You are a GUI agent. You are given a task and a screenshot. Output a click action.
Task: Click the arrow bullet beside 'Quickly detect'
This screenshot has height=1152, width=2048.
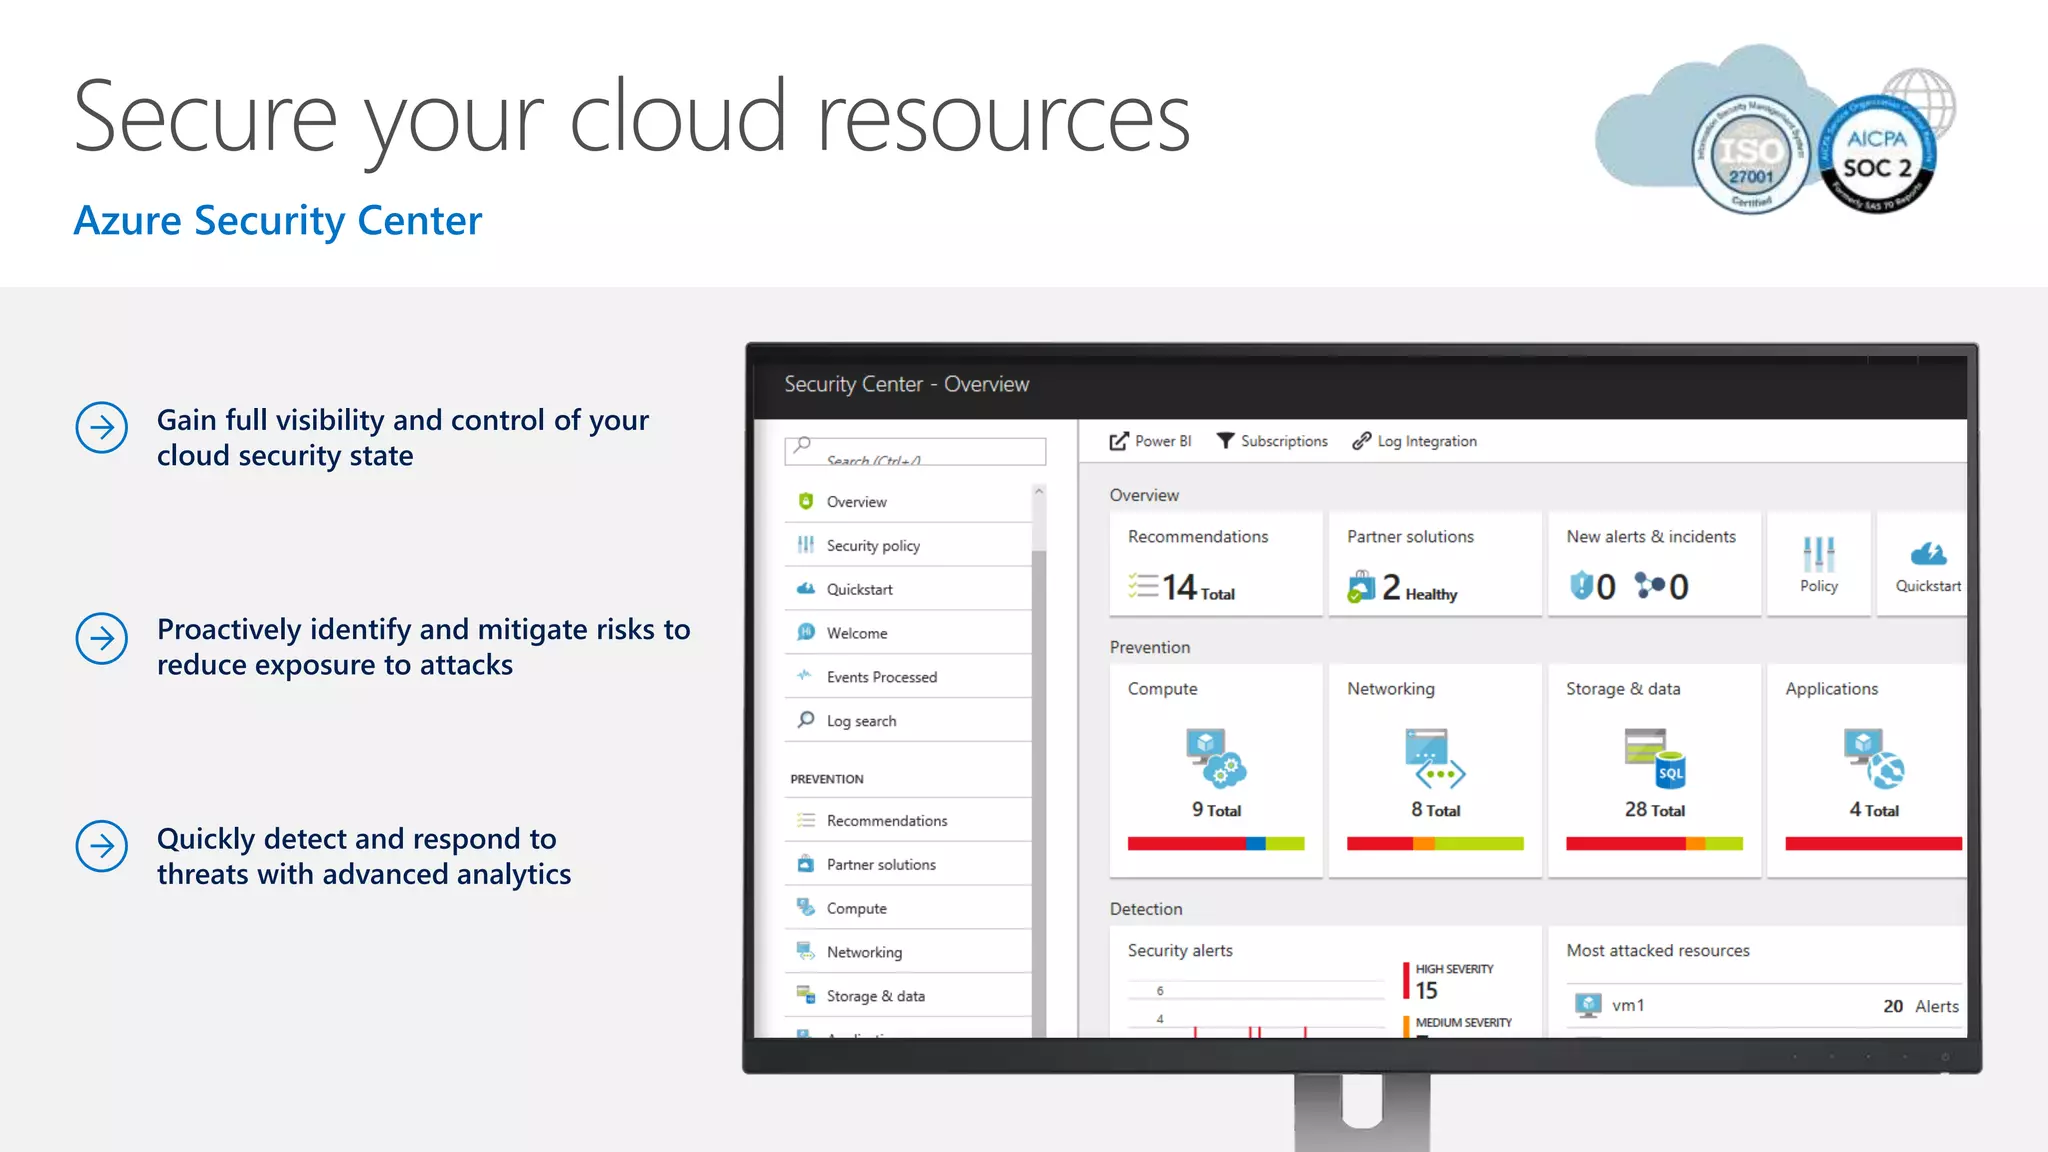pyautogui.click(x=102, y=846)
